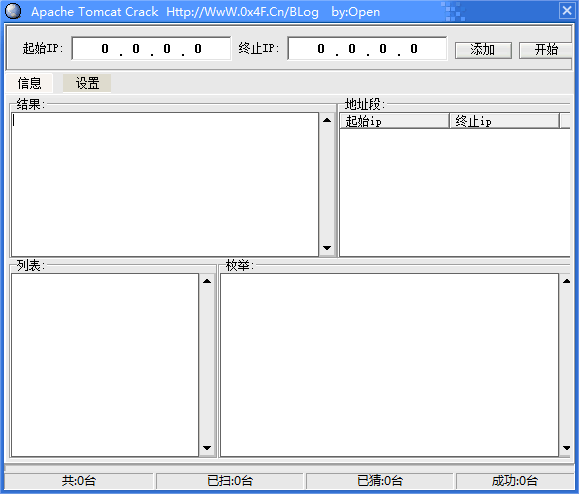Close the Apache Tomcat Crack window

(x=567, y=11)
